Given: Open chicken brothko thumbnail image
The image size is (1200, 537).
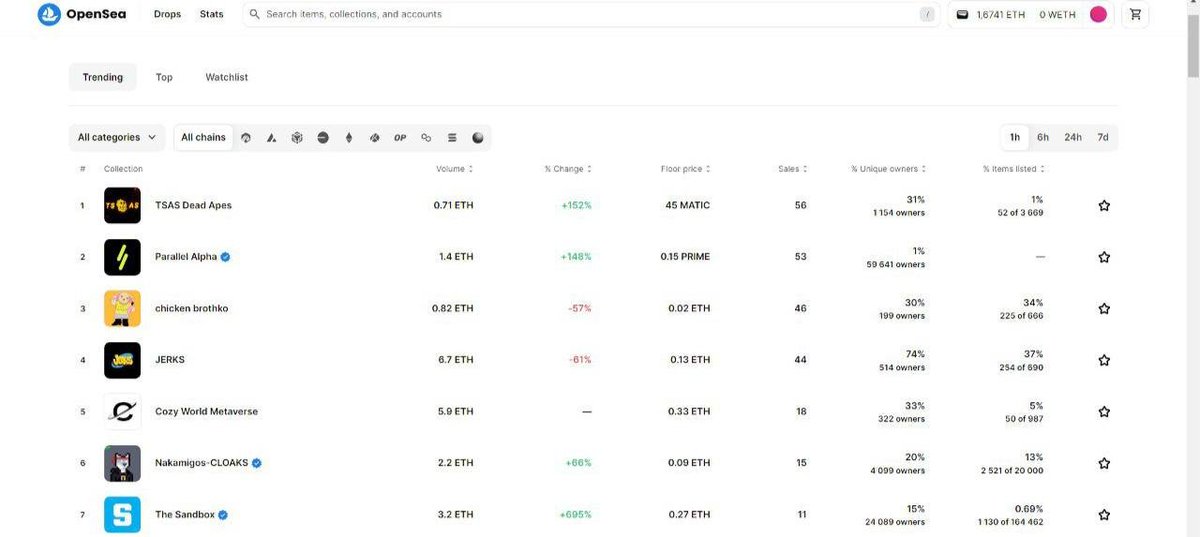Looking at the screenshot, I should [x=122, y=308].
